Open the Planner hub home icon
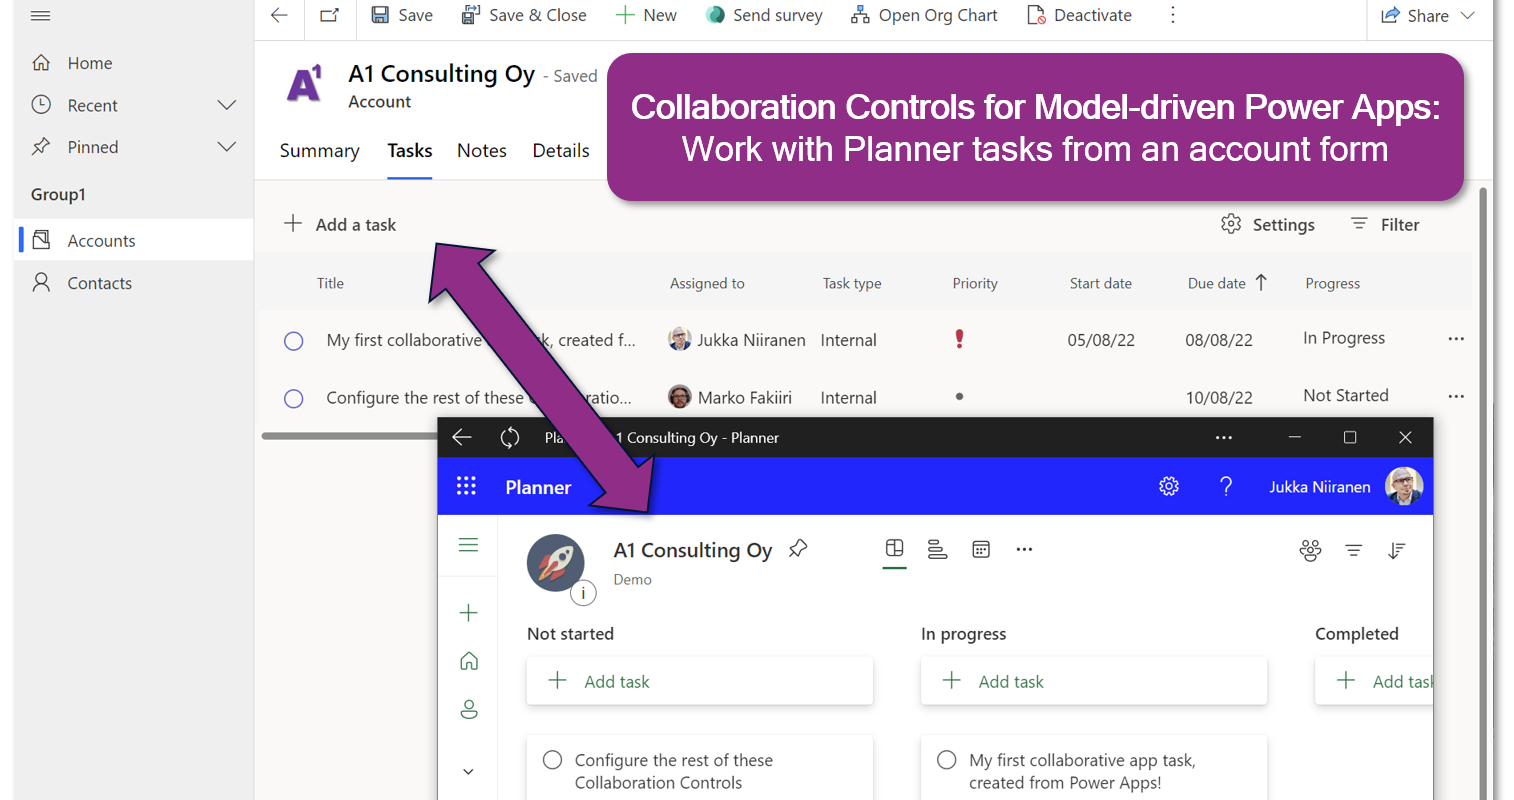 469,661
